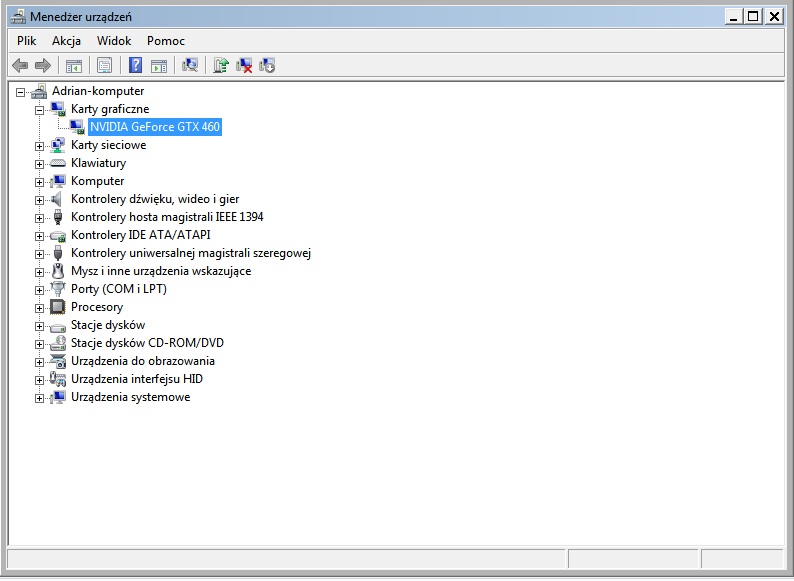
Task: Expand Mysz i inne urządzenia wskazujące
Action: coord(39,272)
